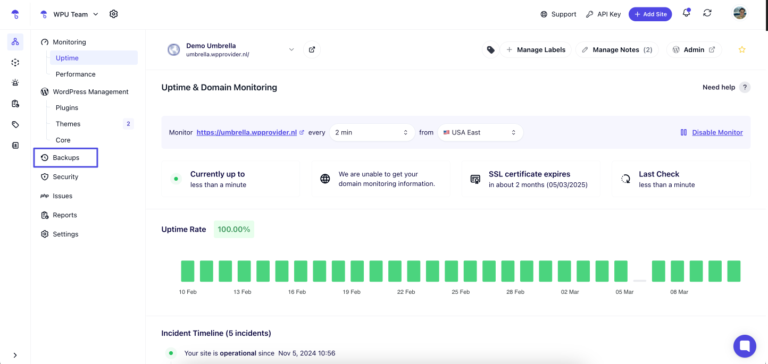Click the 05 Mar gap uptime bar

(640, 280)
